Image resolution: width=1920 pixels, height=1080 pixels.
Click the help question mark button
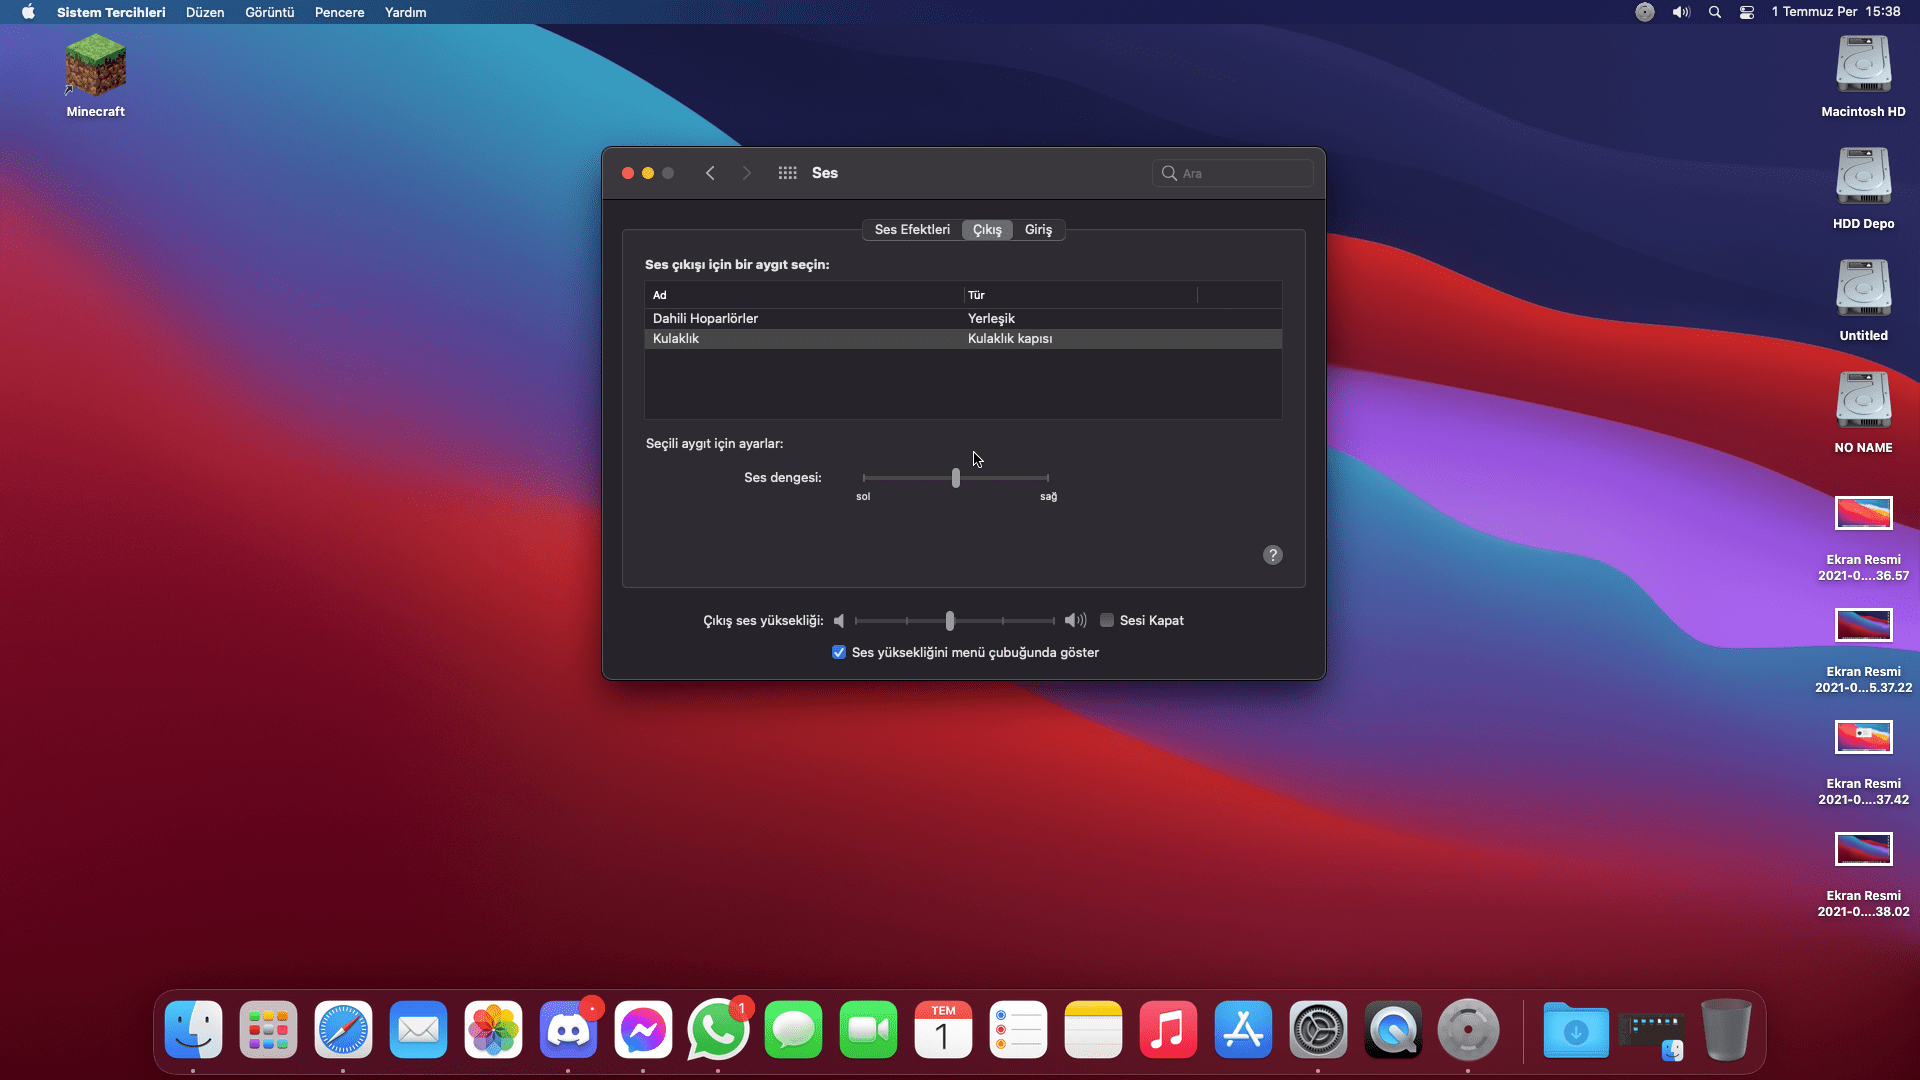pyautogui.click(x=1272, y=555)
